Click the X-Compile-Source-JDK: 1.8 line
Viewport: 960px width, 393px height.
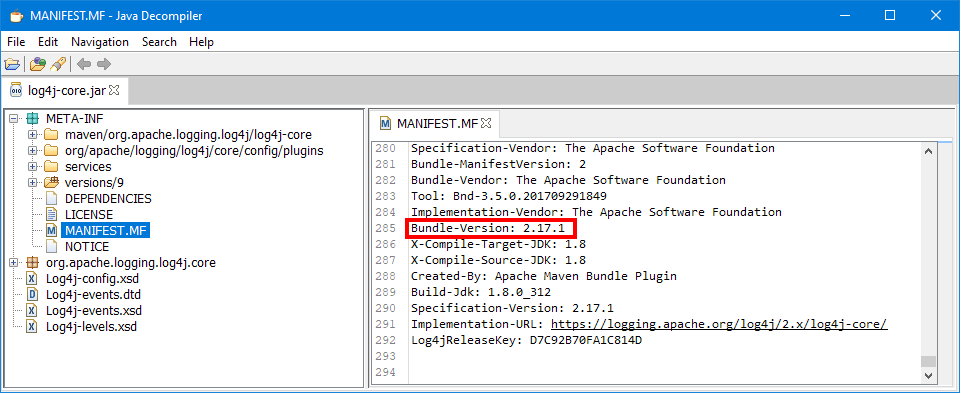point(498,260)
